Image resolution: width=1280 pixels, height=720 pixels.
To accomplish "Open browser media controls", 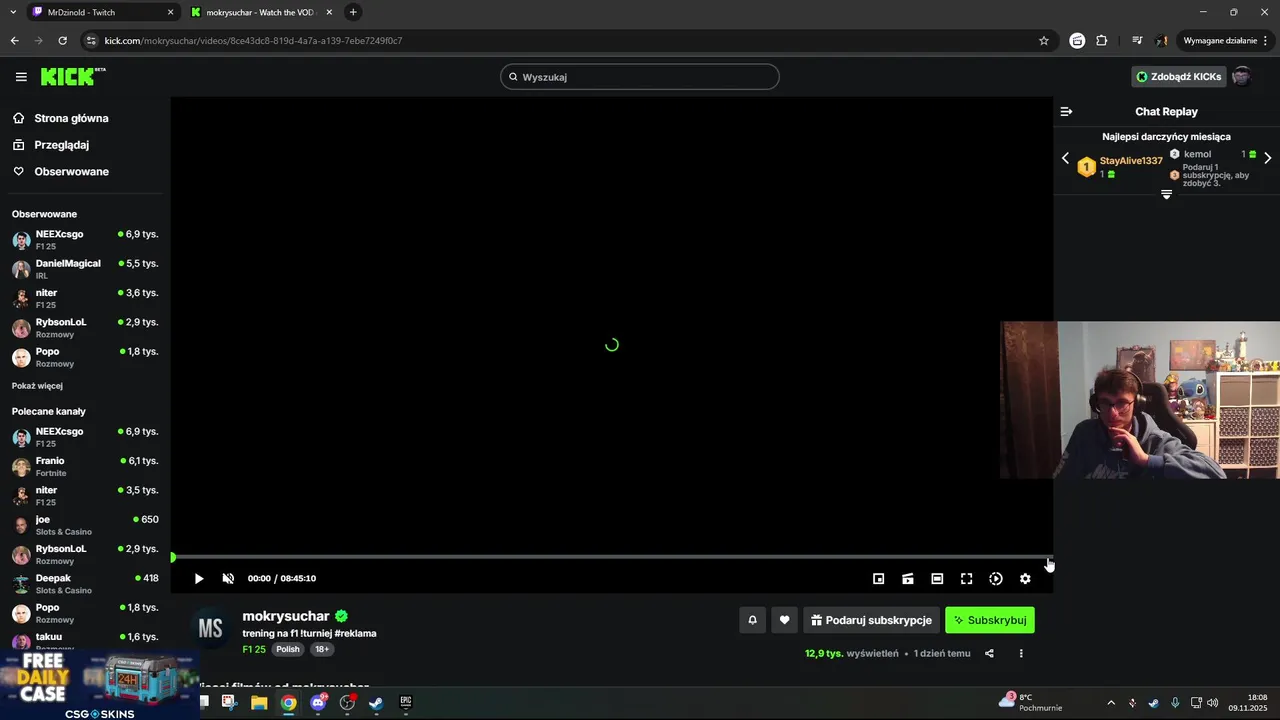I will tap(1137, 41).
